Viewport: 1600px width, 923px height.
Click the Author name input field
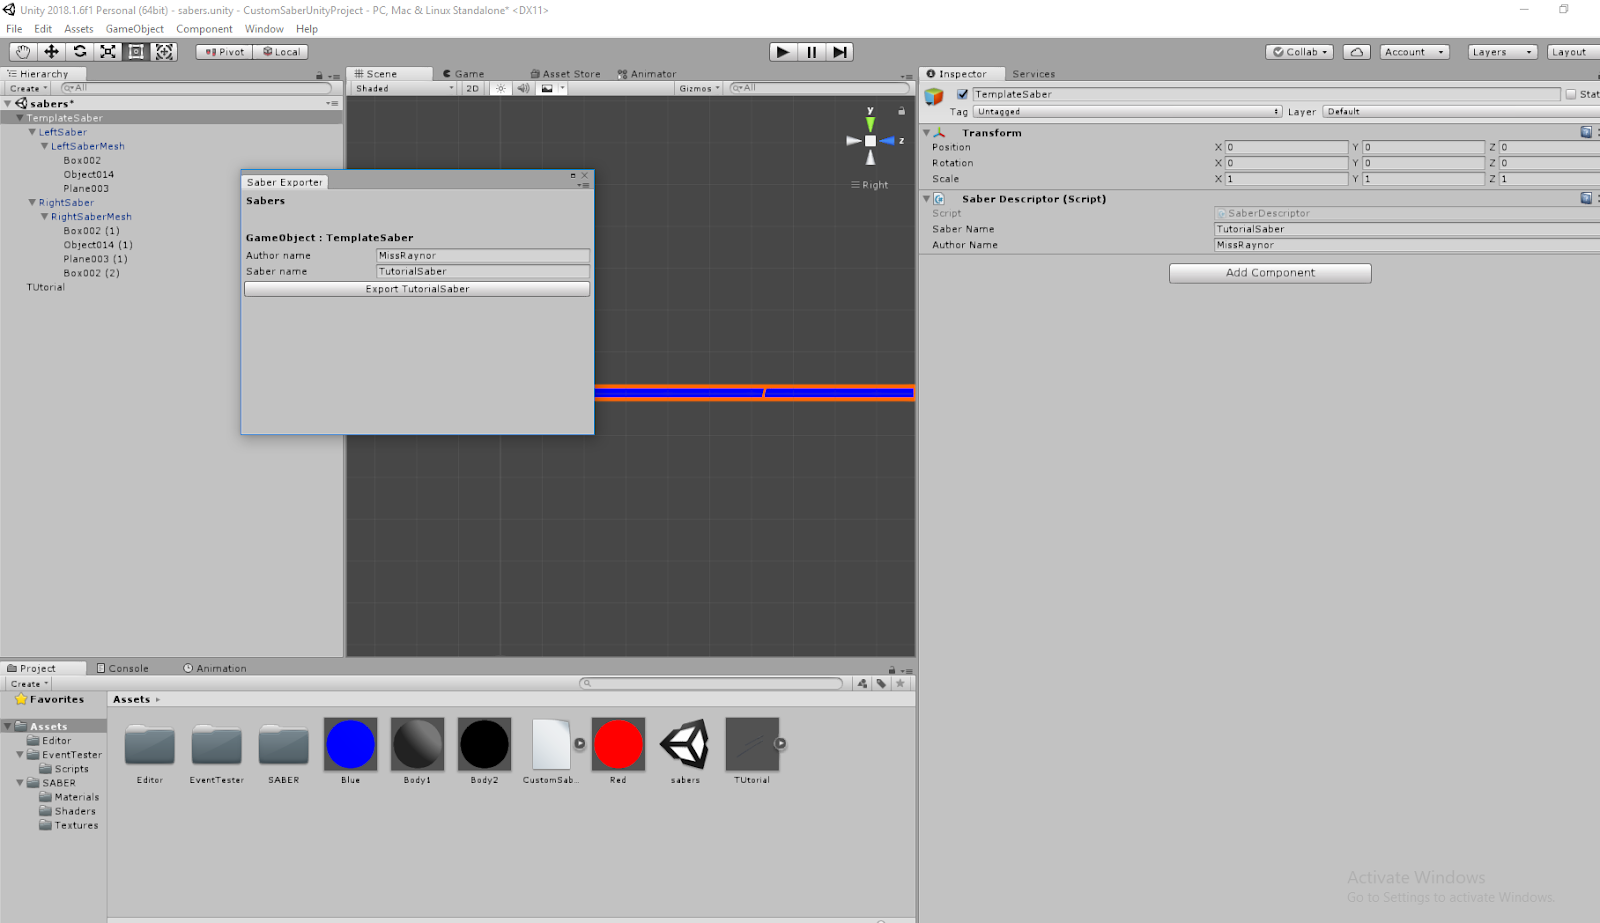(x=483, y=255)
